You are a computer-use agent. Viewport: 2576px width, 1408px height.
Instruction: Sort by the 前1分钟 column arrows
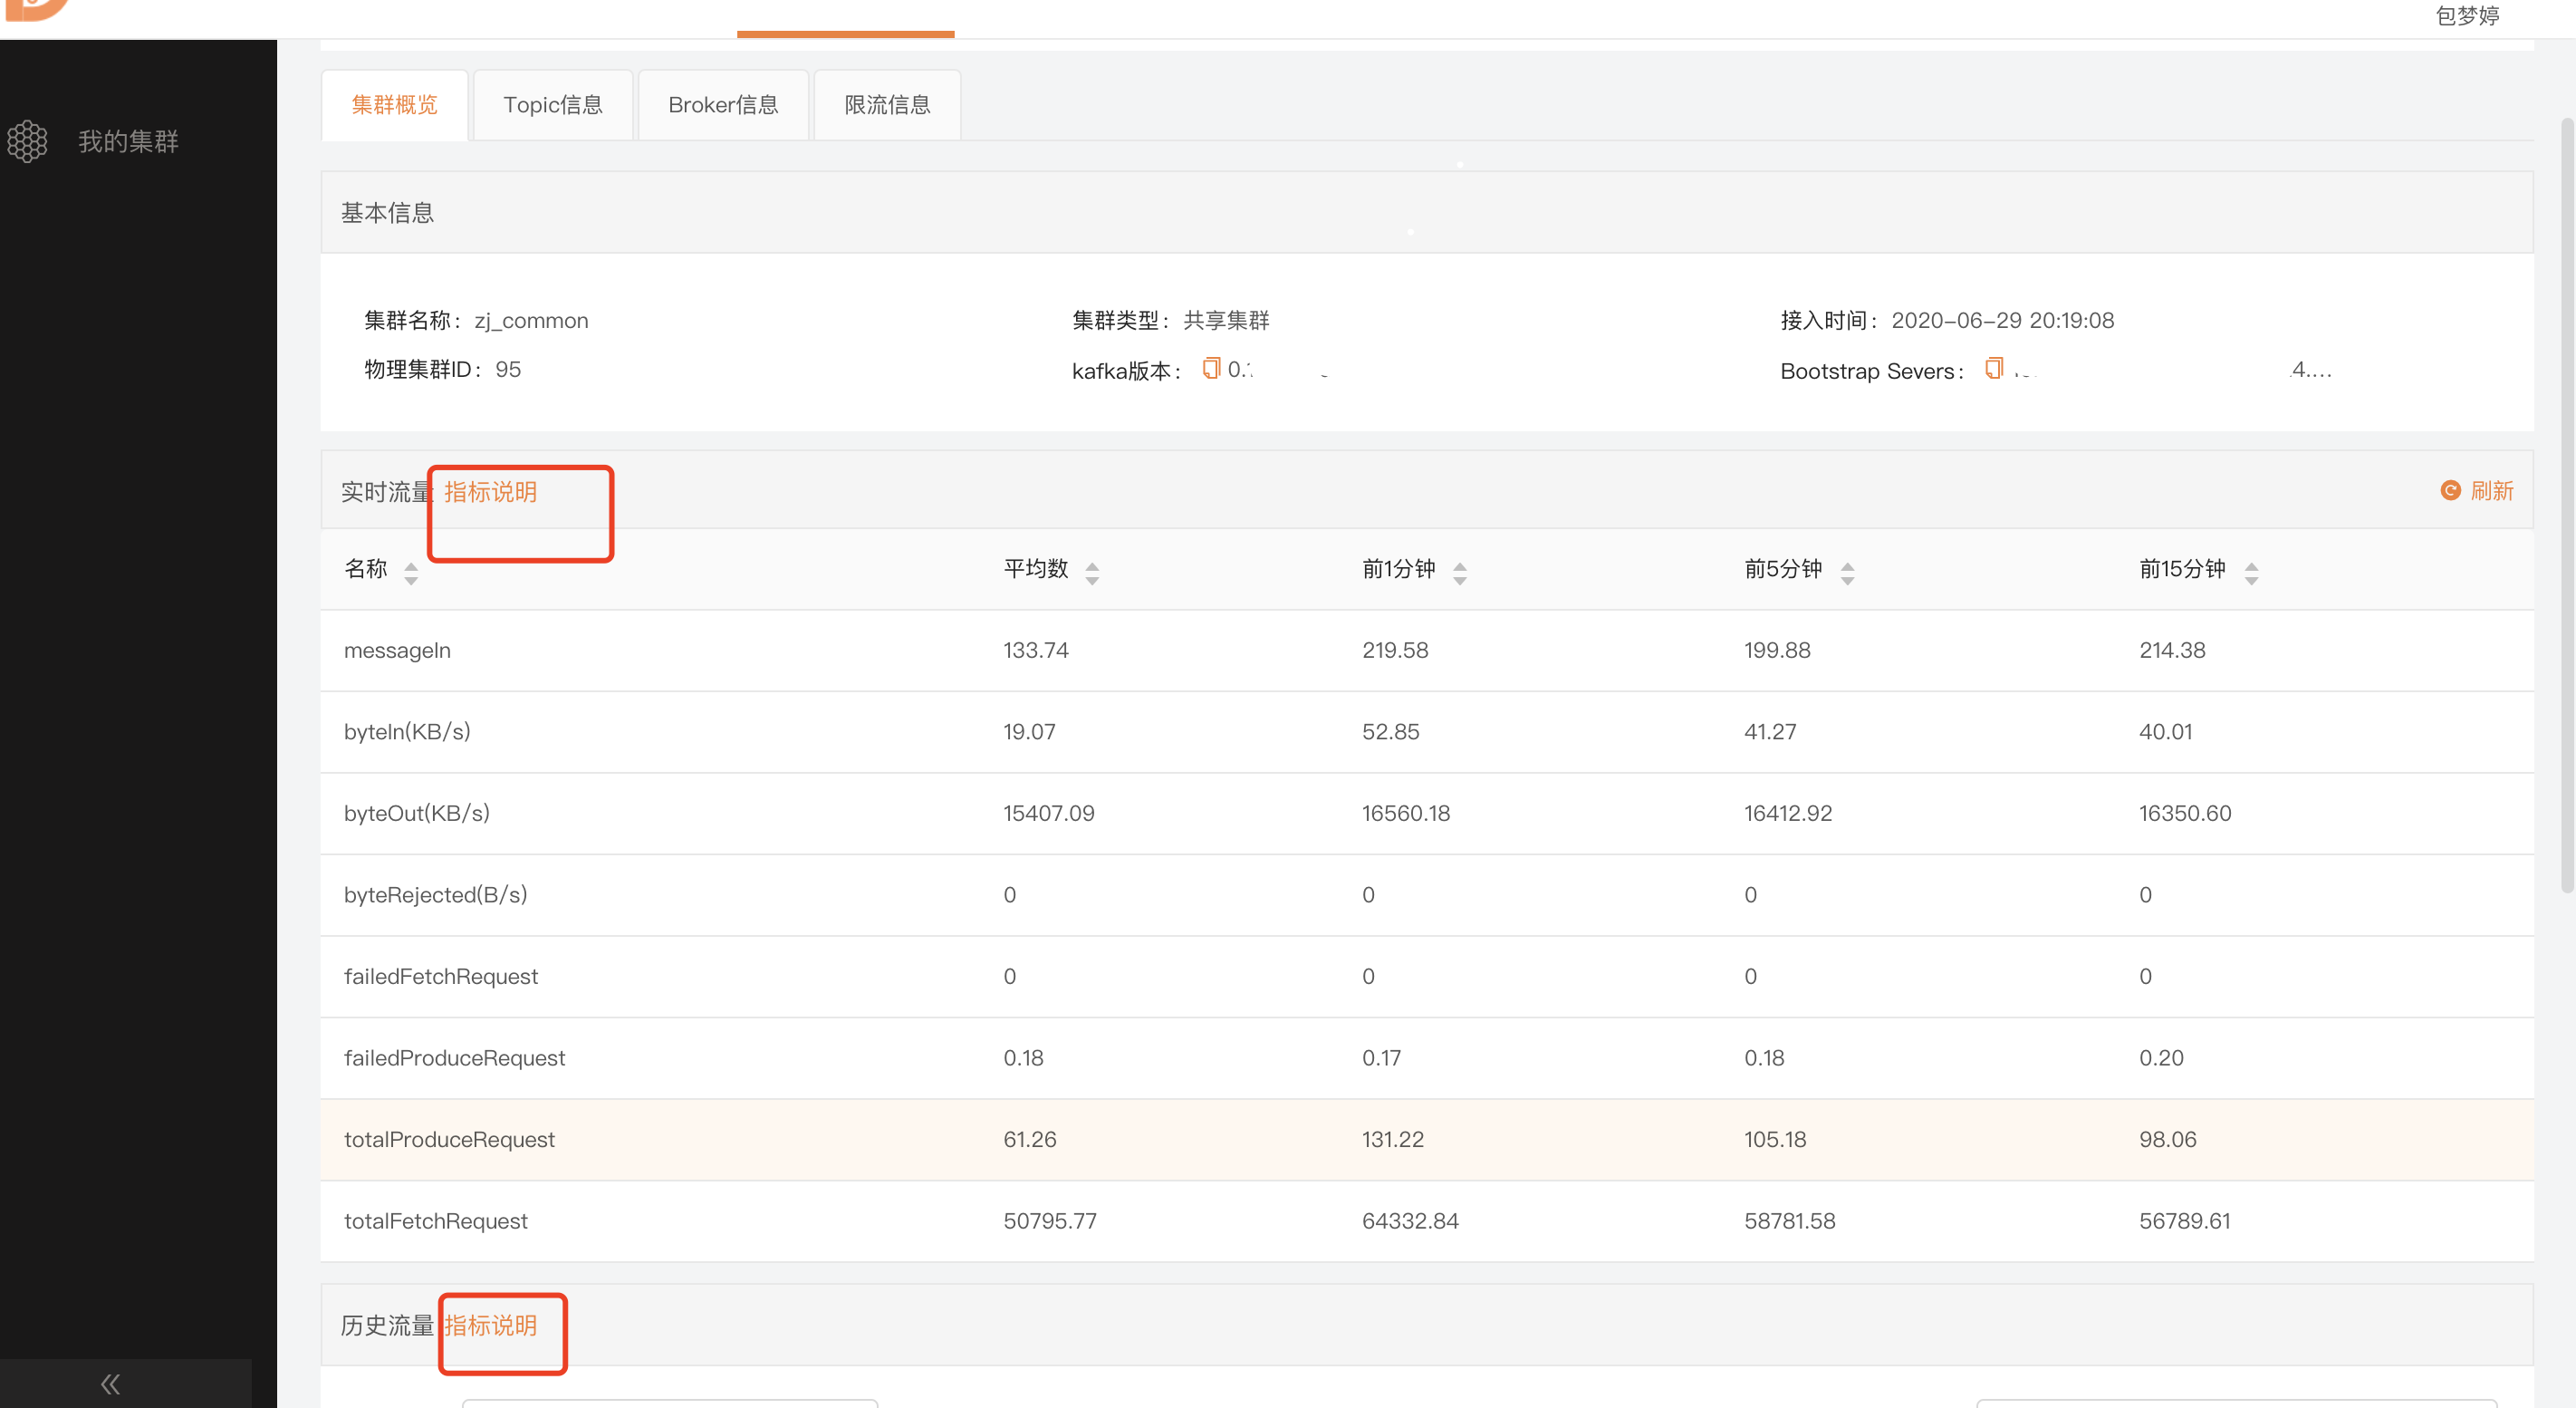(1459, 573)
